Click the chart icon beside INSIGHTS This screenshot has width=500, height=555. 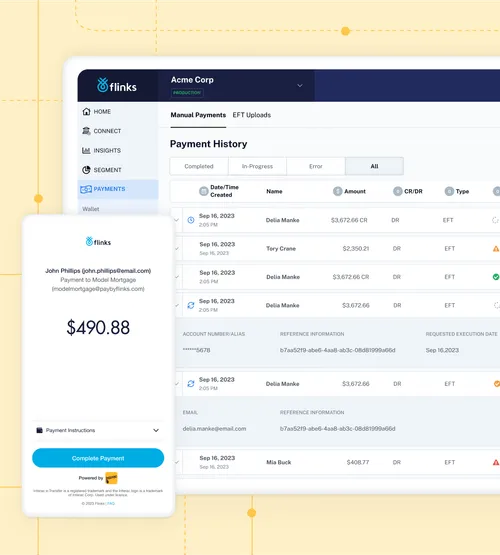[x=86, y=150]
